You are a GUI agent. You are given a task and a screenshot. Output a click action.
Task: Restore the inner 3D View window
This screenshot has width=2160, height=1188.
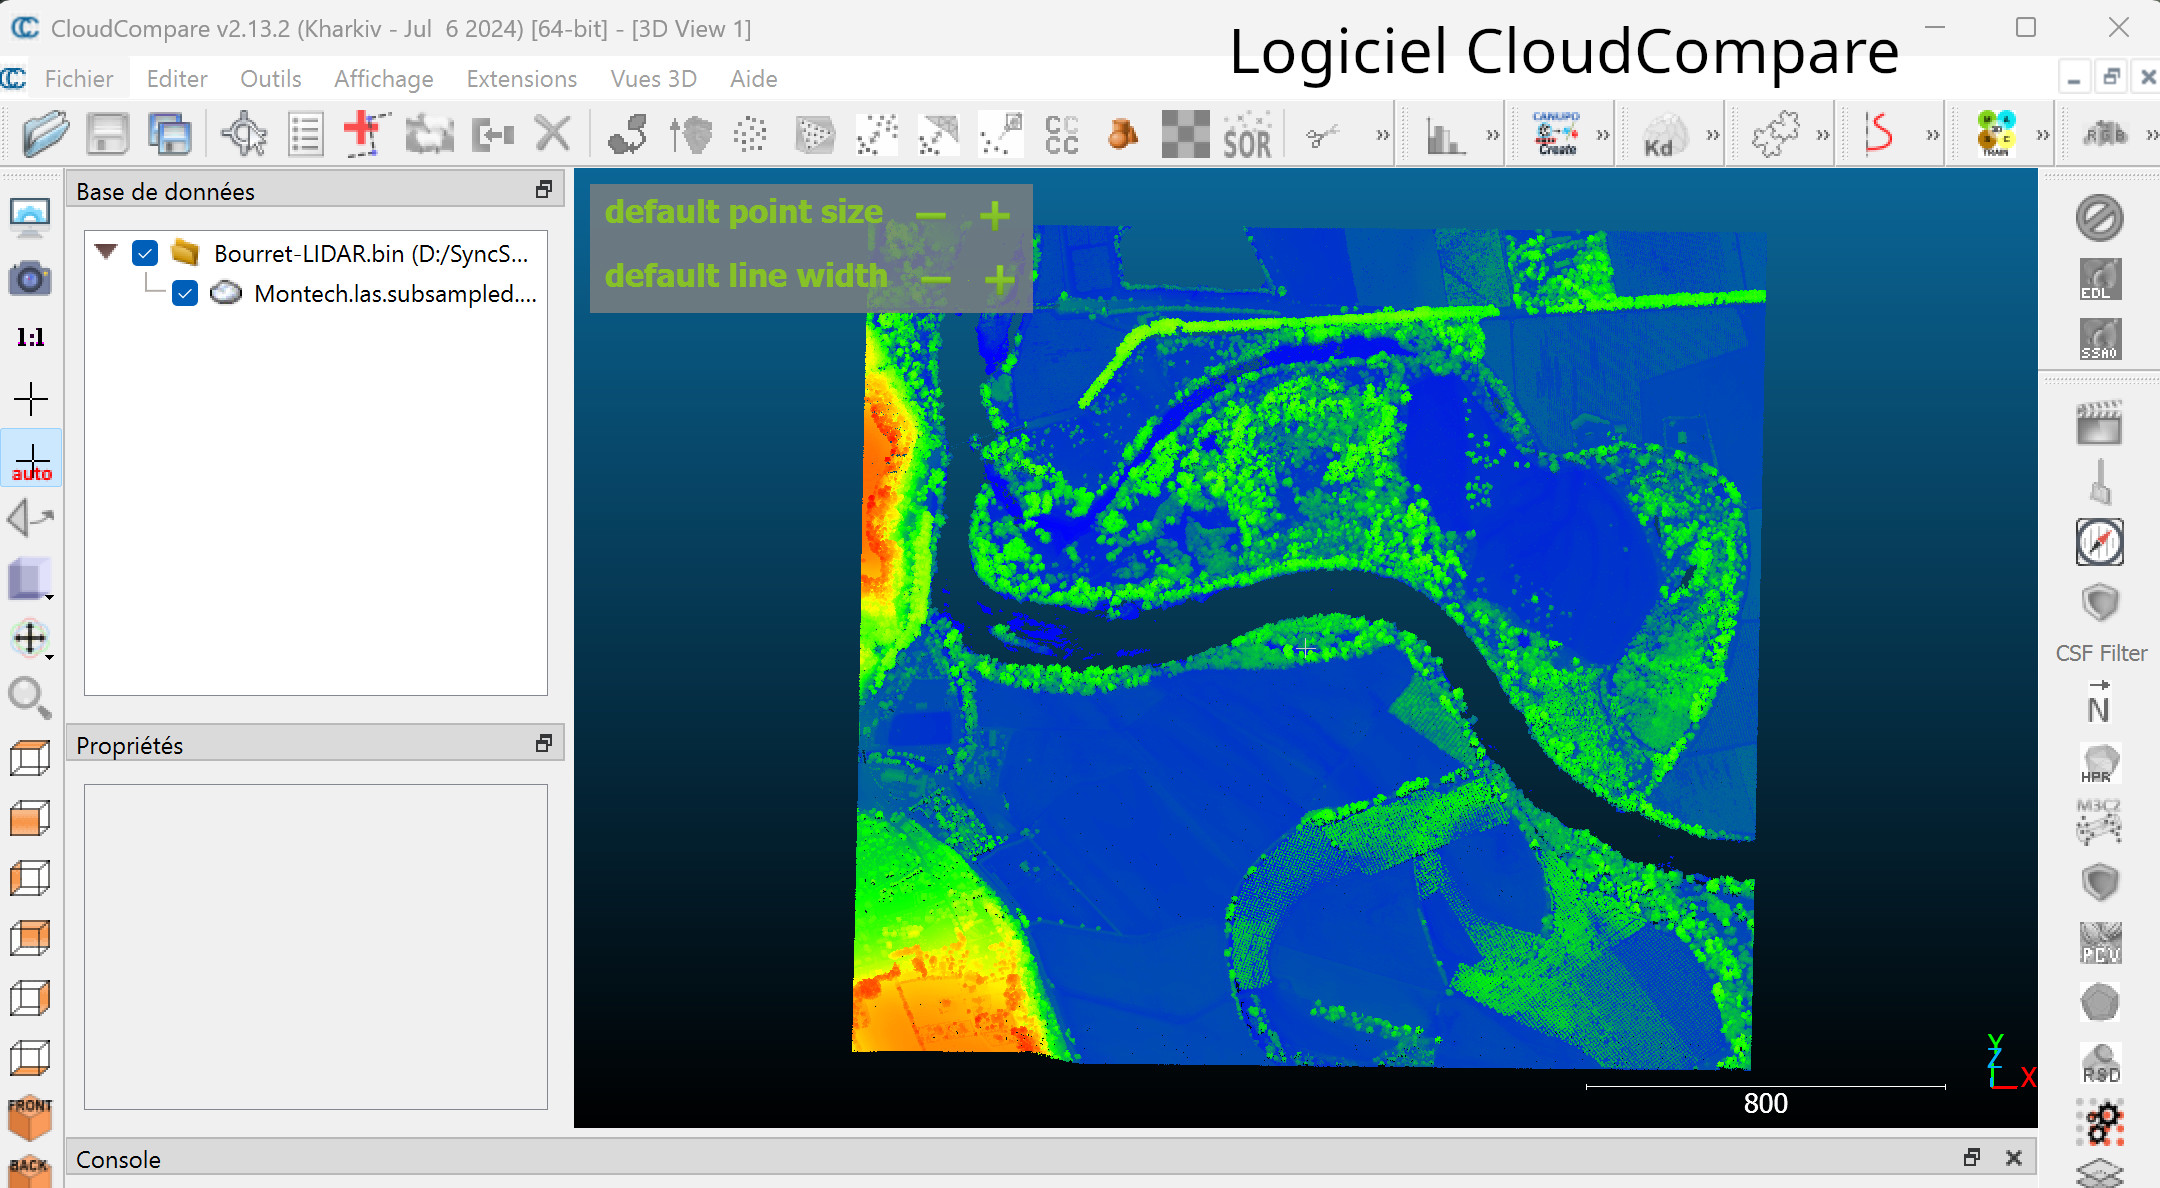click(x=2111, y=77)
